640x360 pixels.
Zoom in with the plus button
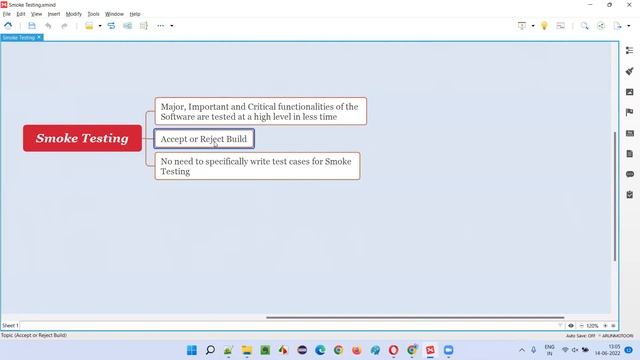click(x=605, y=326)
